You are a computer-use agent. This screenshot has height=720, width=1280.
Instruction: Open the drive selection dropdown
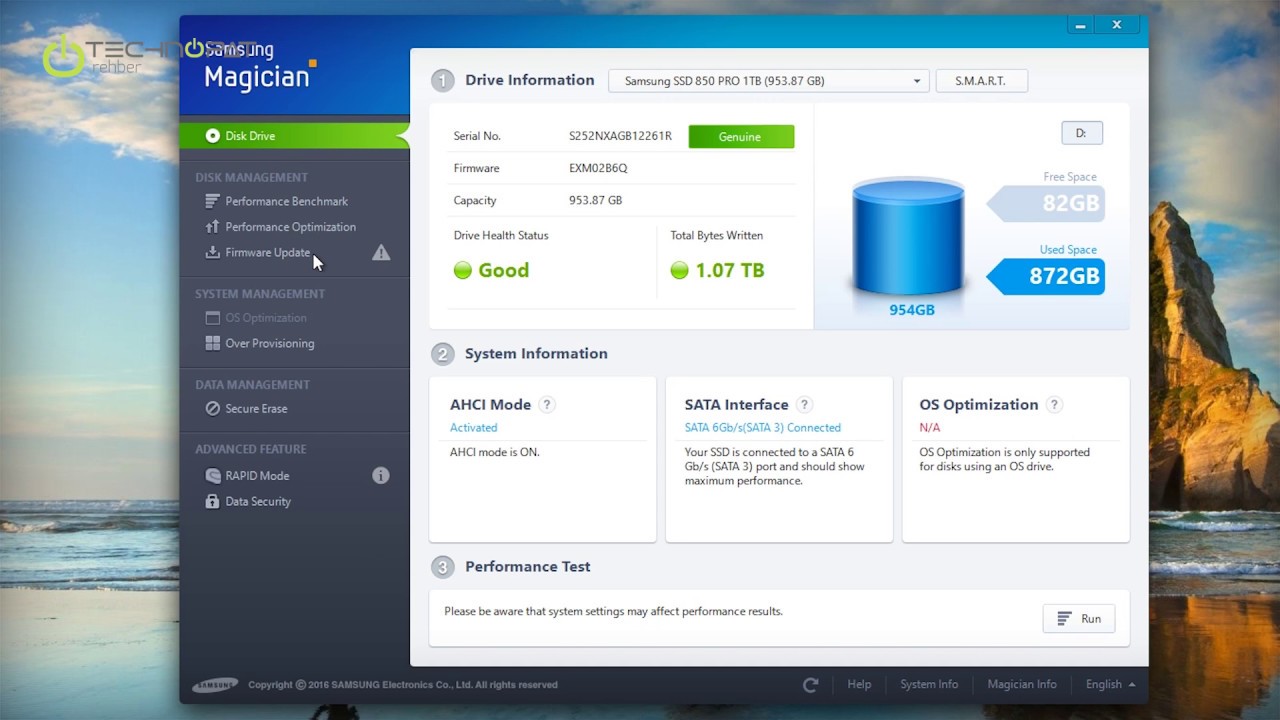769,81
